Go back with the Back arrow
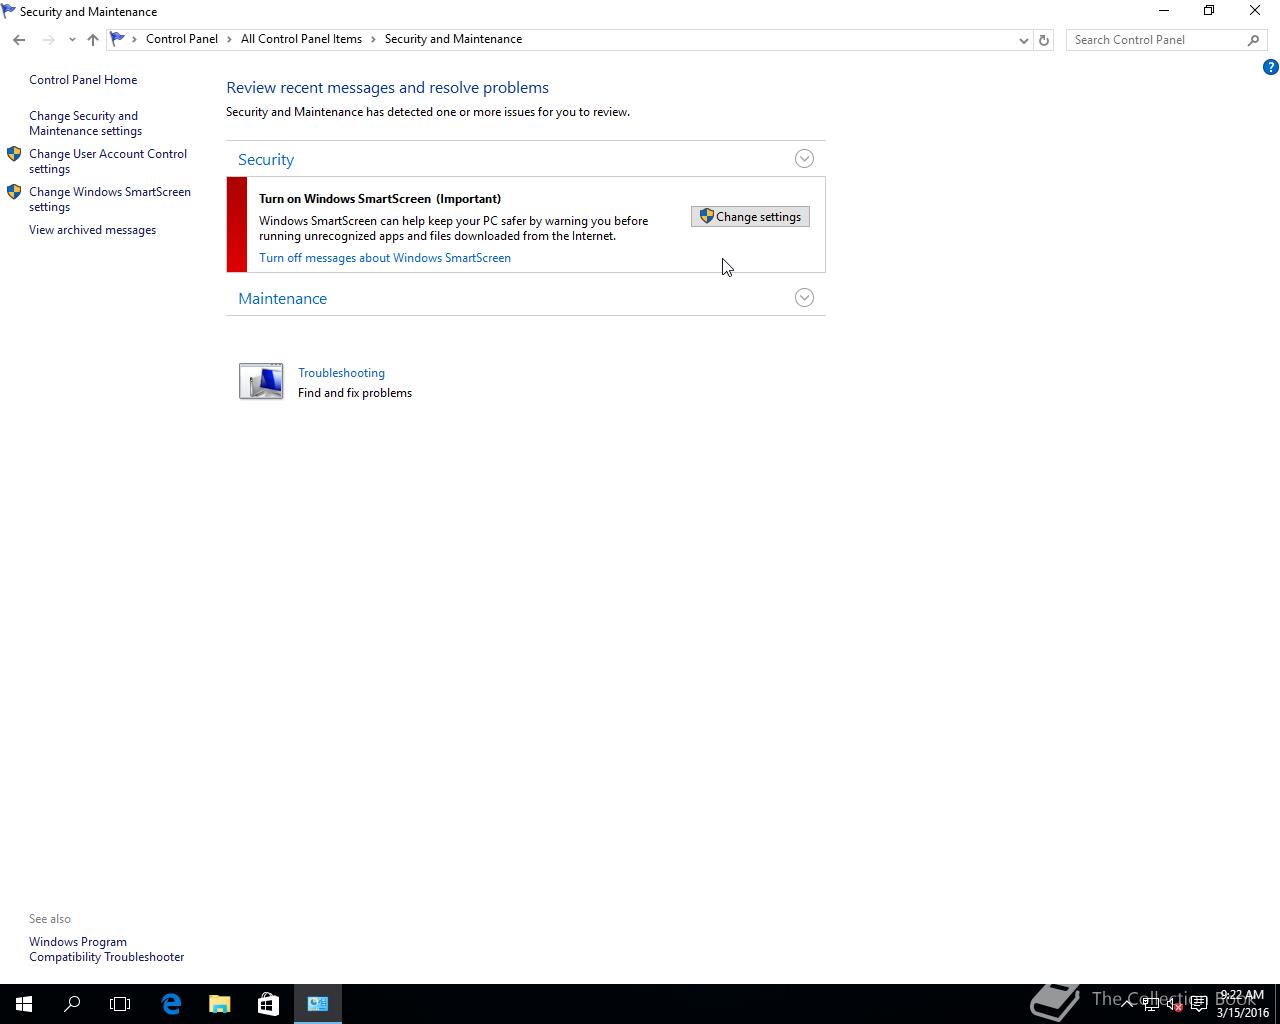Image resolution: width=1280 pixels, height=1024 pixels. 19,40
